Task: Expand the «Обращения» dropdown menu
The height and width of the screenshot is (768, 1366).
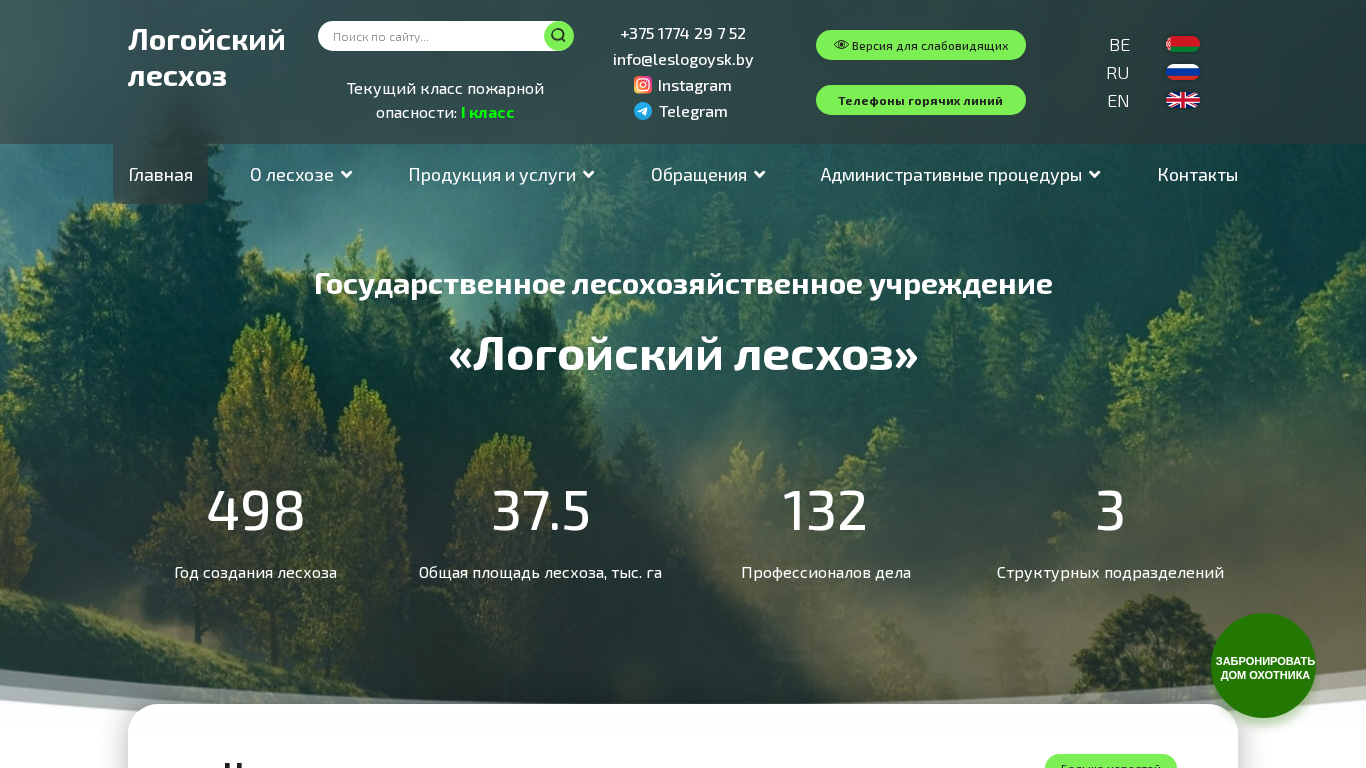Action: click(x=708, y=175)
